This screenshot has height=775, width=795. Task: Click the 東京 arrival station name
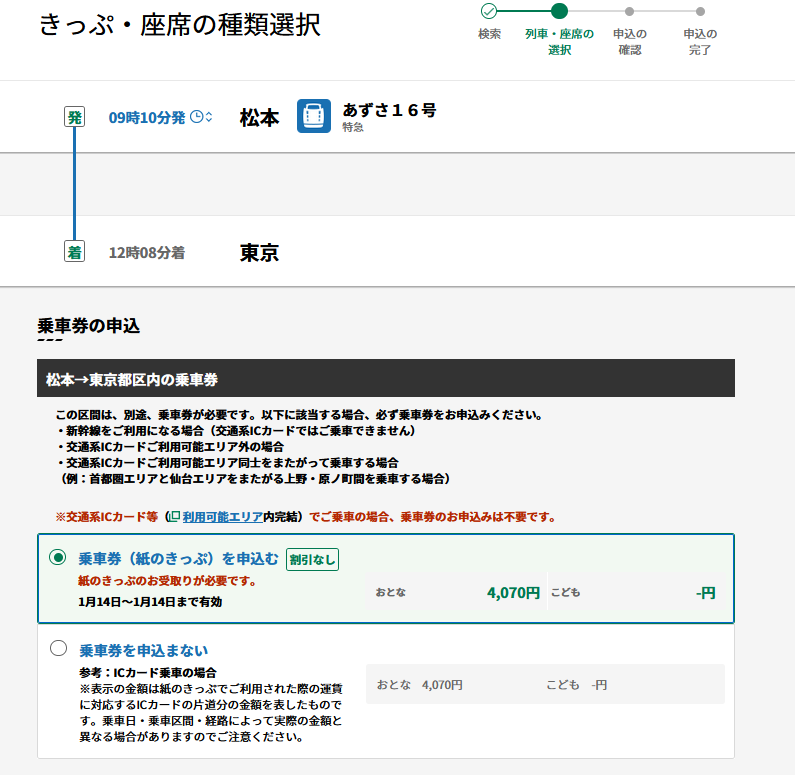pos(259,252)
